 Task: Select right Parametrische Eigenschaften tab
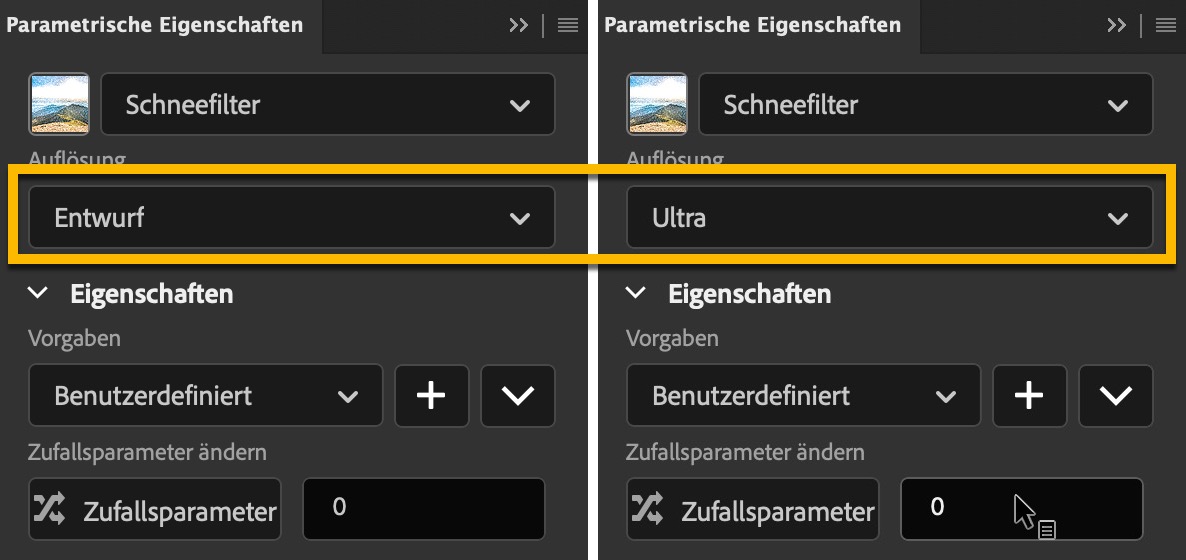pyautogui.click(x=753, y=26)
